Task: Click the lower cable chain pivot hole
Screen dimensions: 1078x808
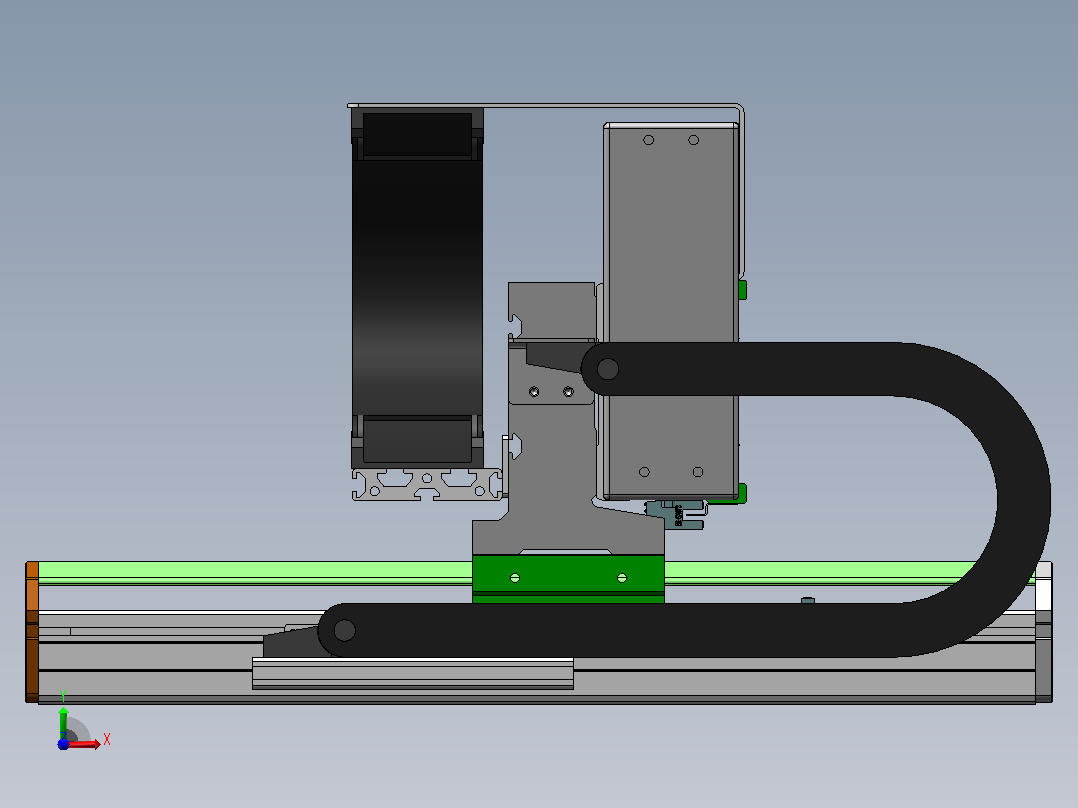Action: tap(344, 630)
